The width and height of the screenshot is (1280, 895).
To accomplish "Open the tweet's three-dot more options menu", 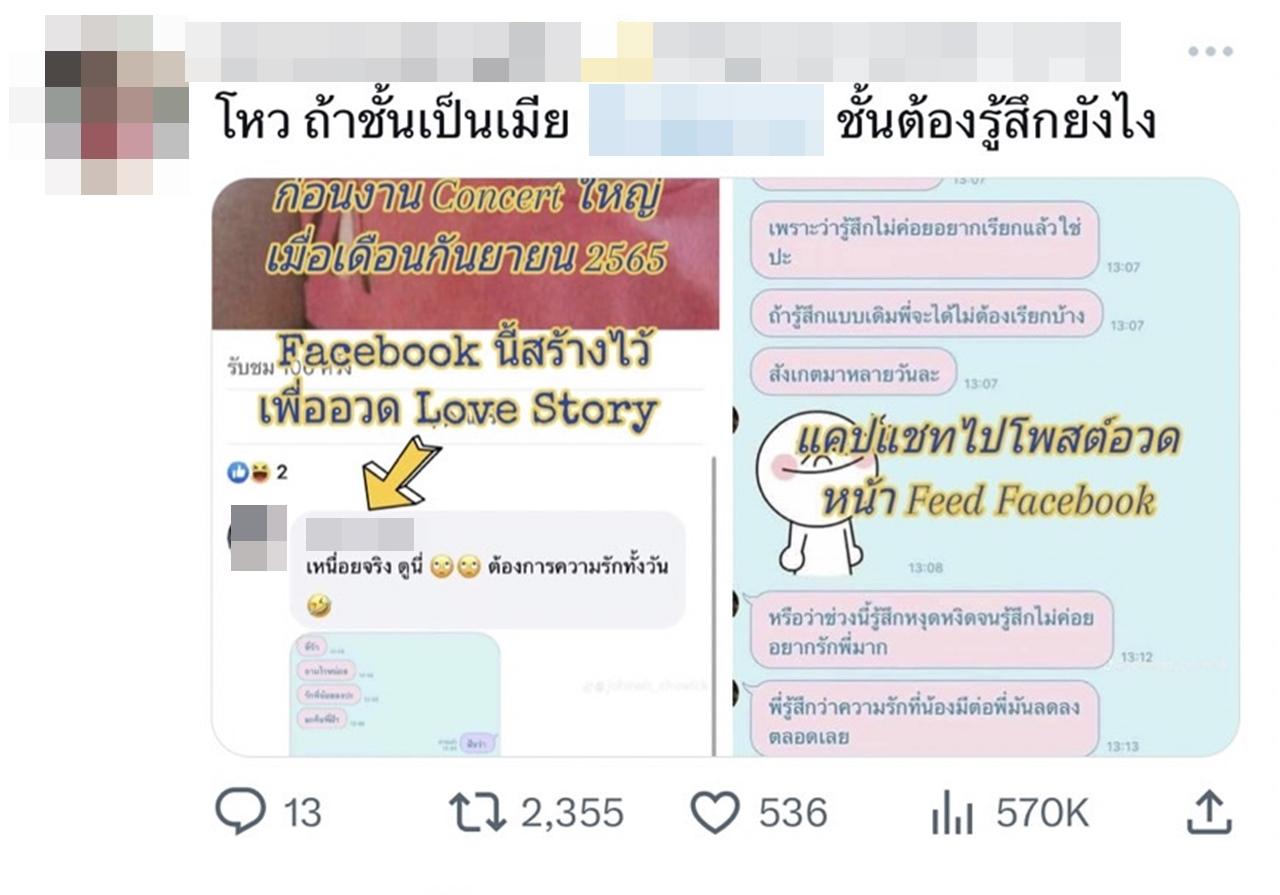I will (1210, 51).
